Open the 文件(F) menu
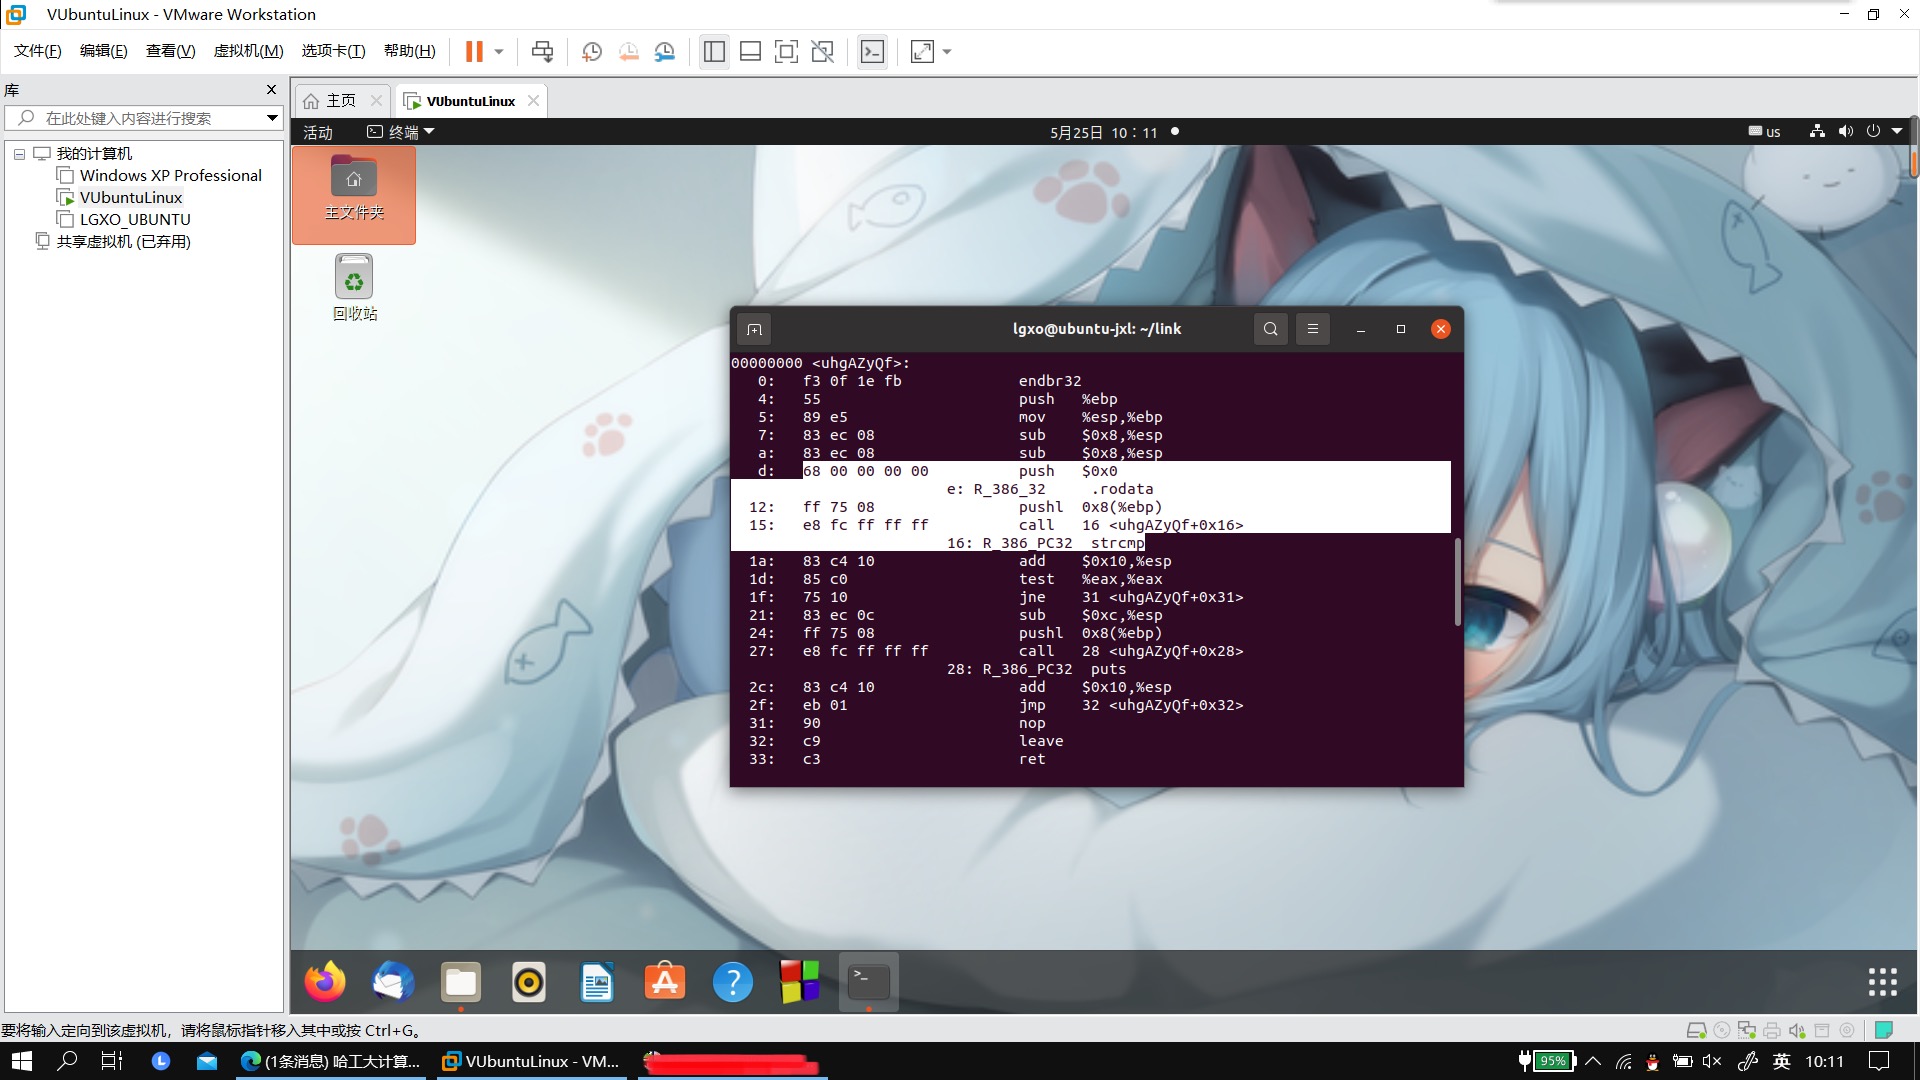 (38, 51)
